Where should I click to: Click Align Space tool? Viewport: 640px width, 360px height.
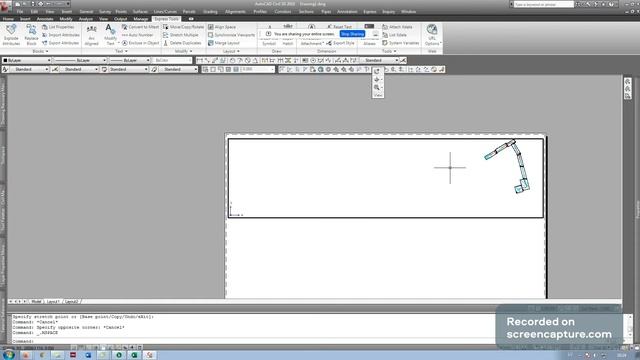[222, 27]
